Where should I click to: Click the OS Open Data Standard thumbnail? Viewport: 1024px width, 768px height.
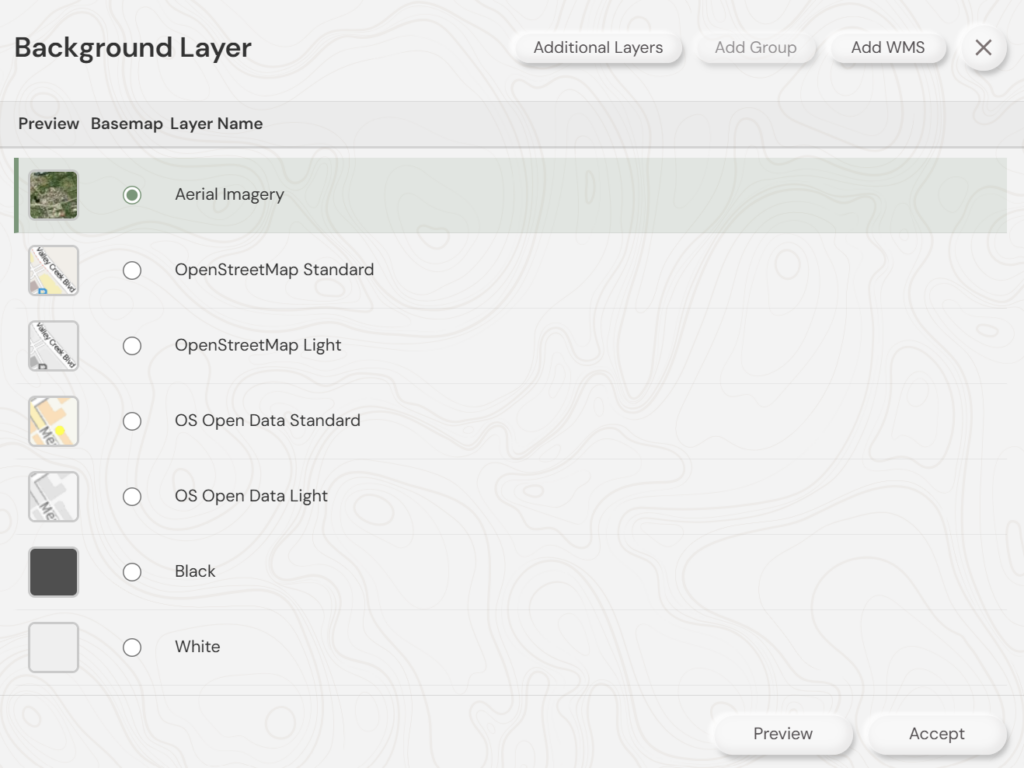[53, 421]
